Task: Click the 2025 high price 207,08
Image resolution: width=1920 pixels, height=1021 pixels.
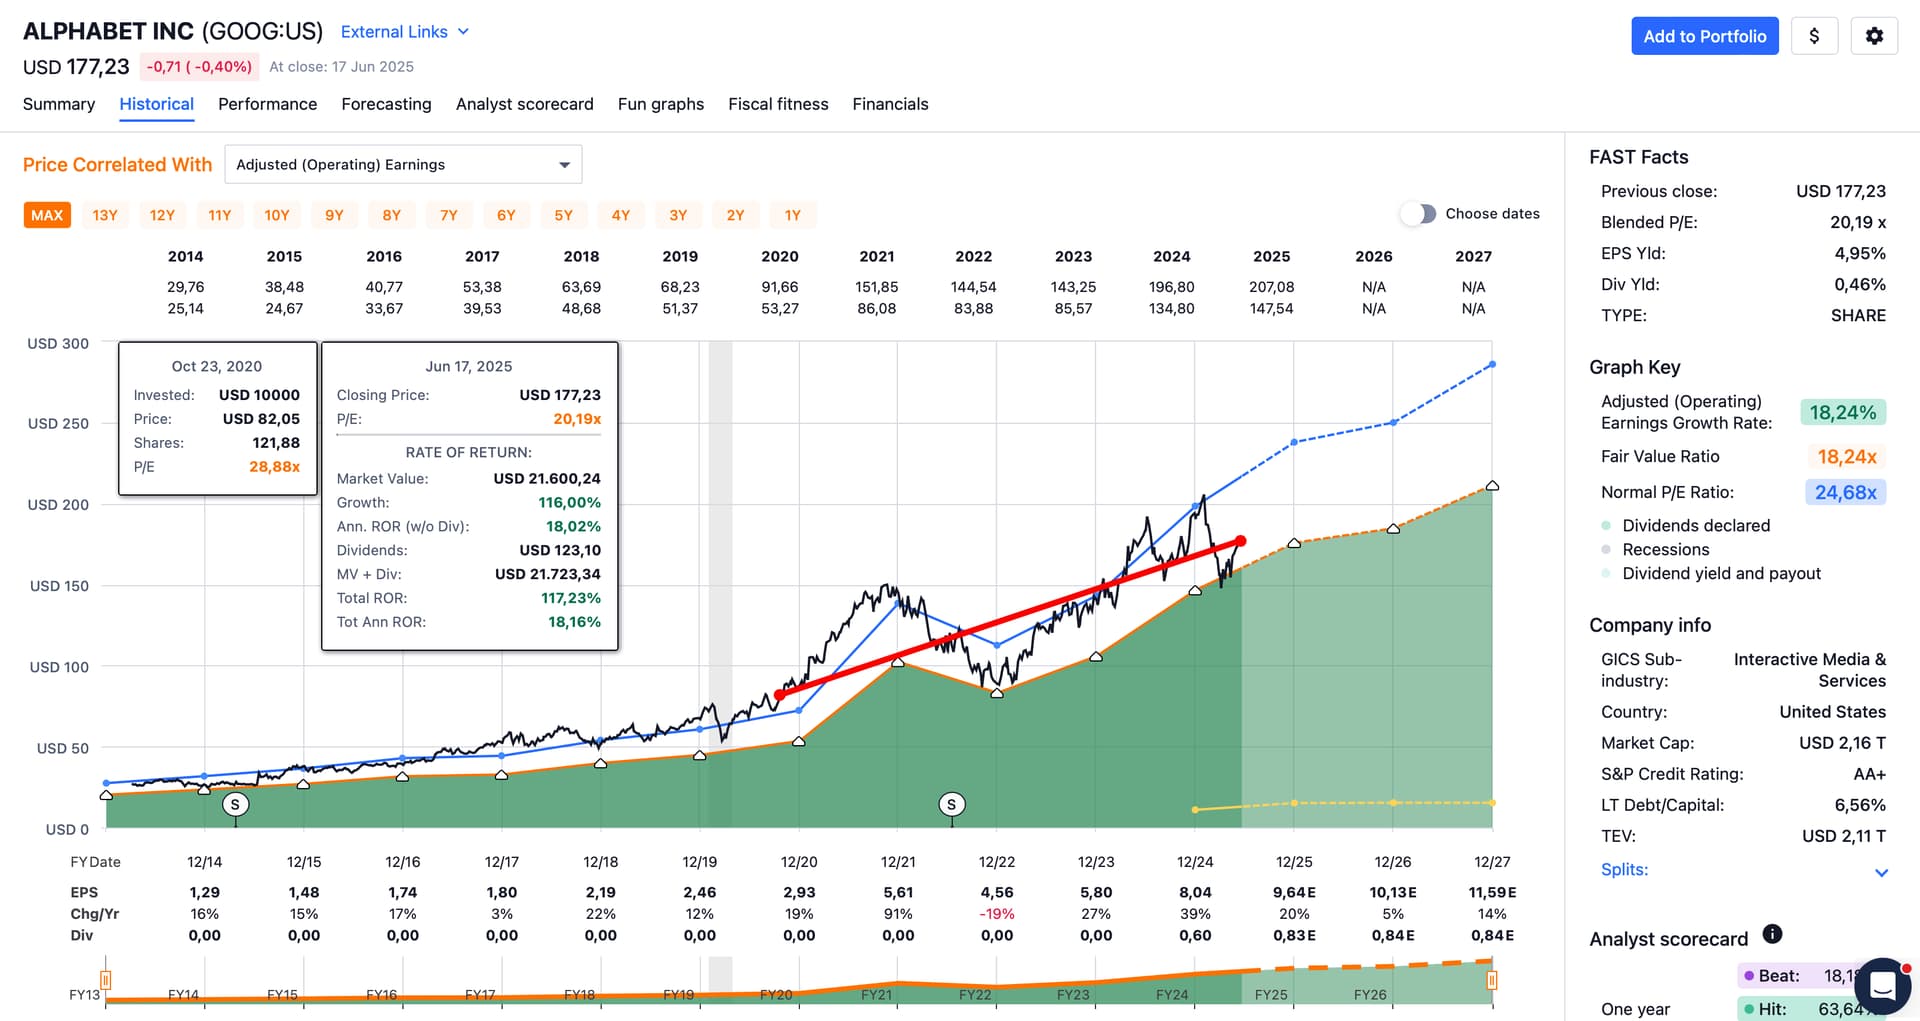Action: (1271, 287)
